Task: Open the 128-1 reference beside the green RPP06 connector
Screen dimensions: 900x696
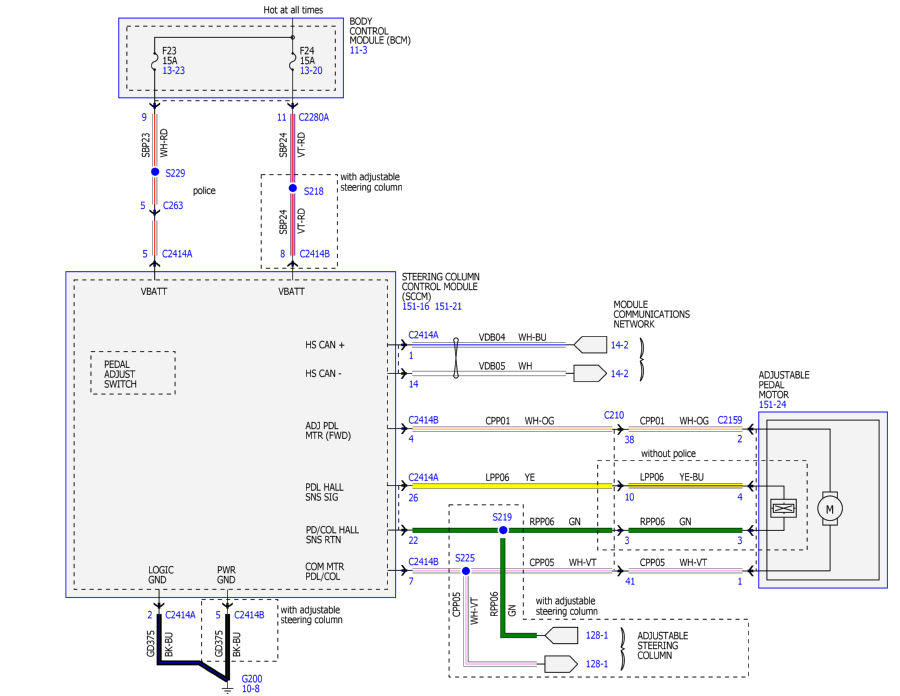Action: [x=597, y=635]
